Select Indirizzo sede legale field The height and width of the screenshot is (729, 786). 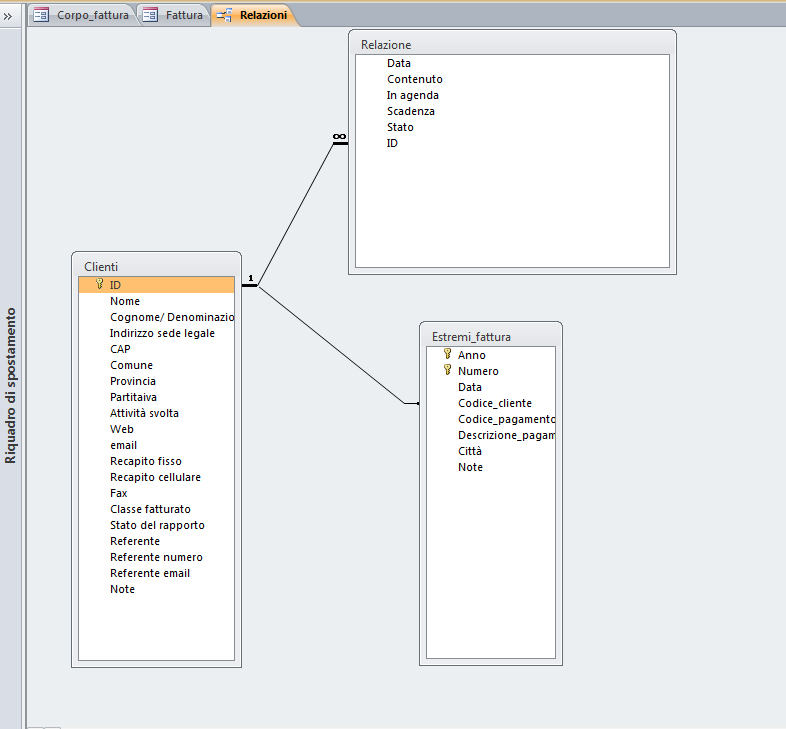pyautogui.click(x=156, y=333)
